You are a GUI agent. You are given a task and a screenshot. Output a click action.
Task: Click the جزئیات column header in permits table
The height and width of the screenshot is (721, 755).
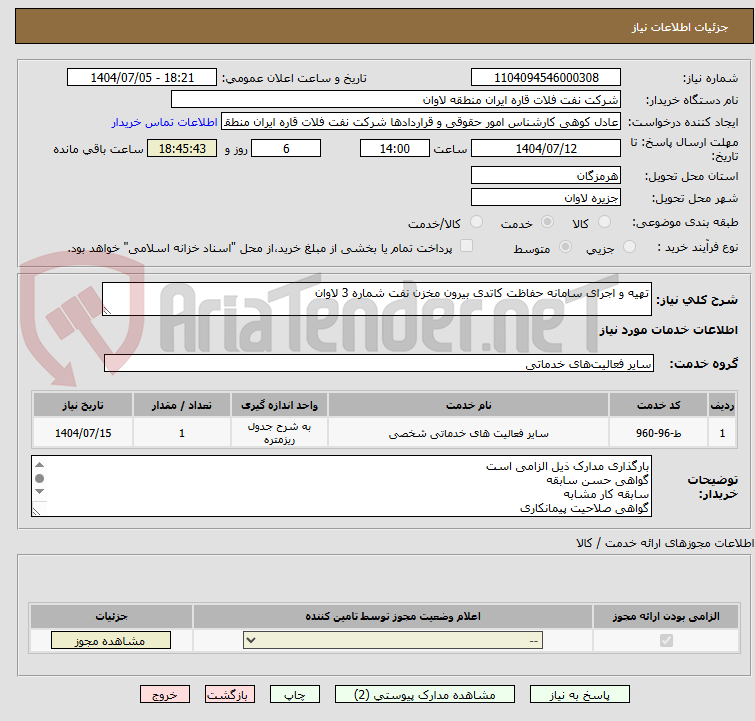[111, 616]
